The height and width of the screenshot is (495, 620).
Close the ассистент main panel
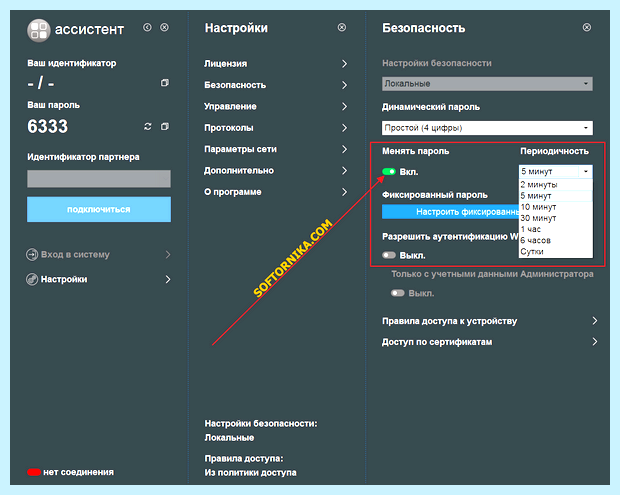click(164, 27)
